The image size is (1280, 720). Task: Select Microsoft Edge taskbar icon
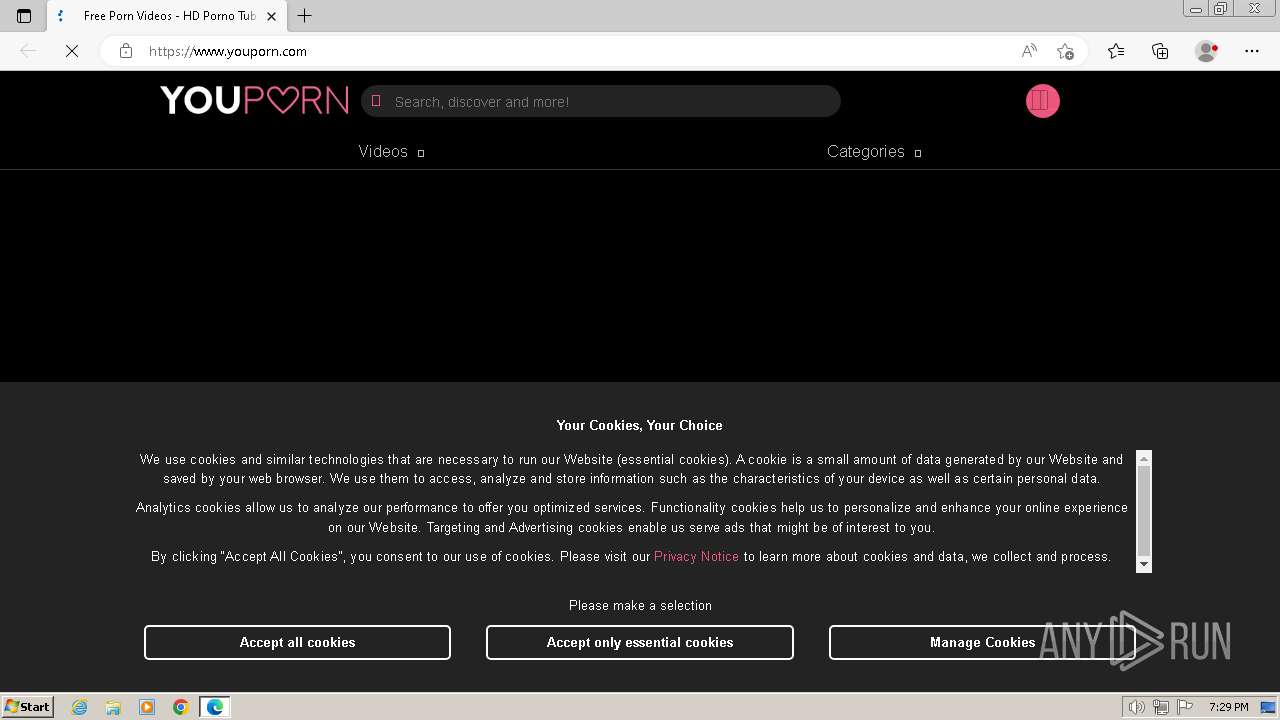pyautogui.click(x=215, y=707)
